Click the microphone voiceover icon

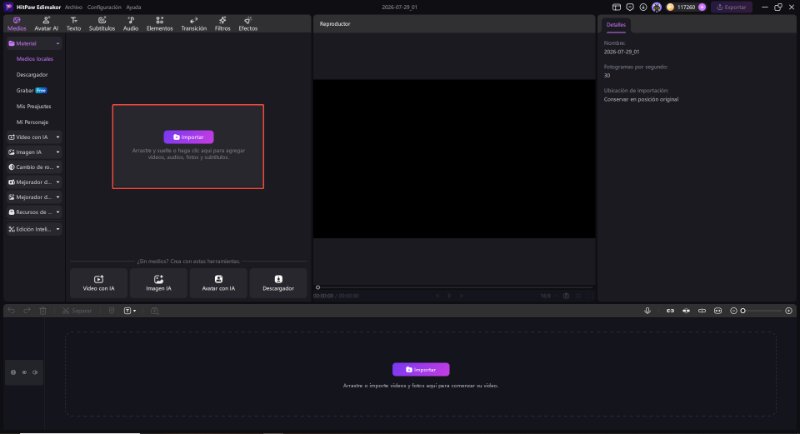point(647,311)
